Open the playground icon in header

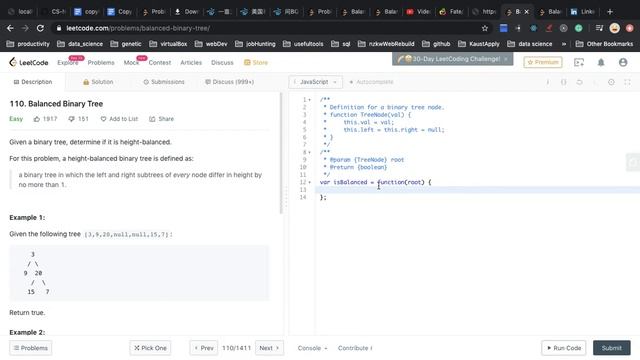(x=579, y=62)
